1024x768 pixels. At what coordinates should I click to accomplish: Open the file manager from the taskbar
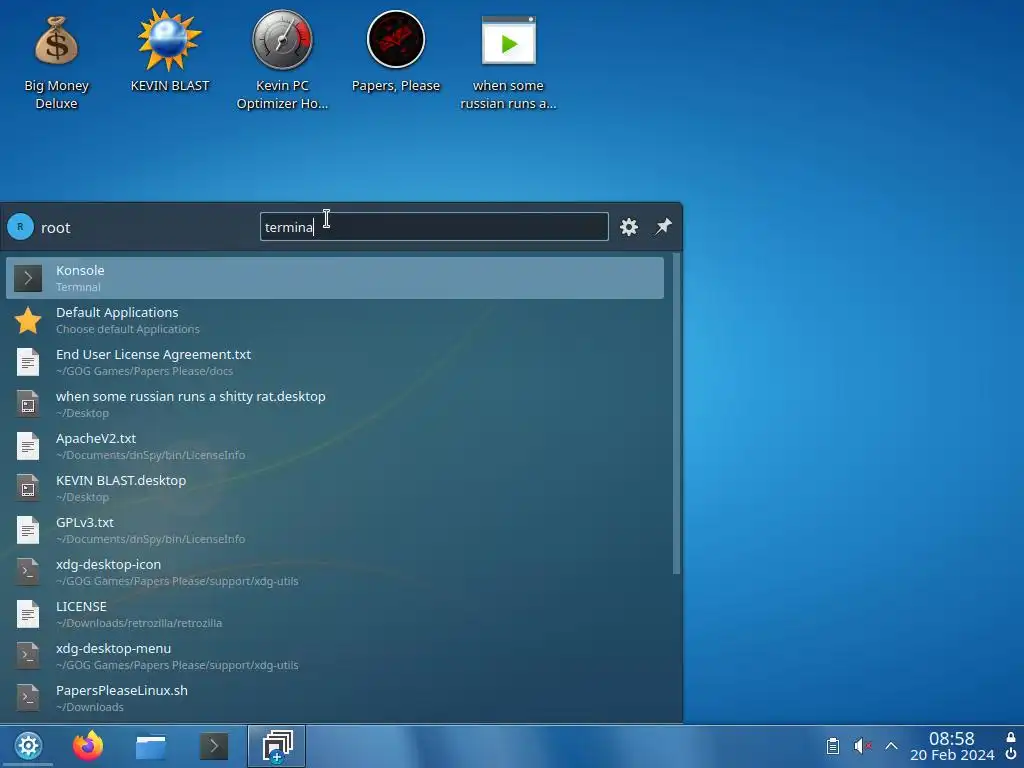pyautogui.click(x=151, y=746)
